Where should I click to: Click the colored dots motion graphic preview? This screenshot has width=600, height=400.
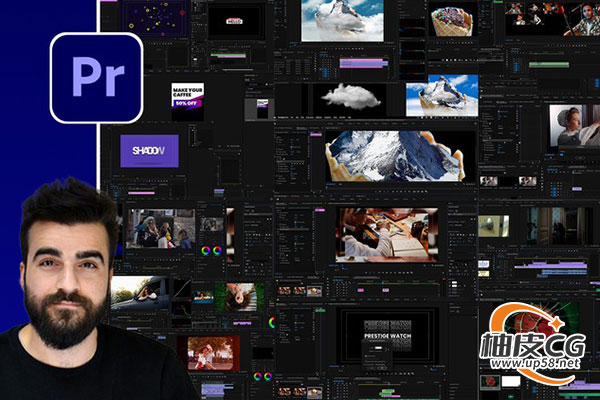[x=156, y=19]
